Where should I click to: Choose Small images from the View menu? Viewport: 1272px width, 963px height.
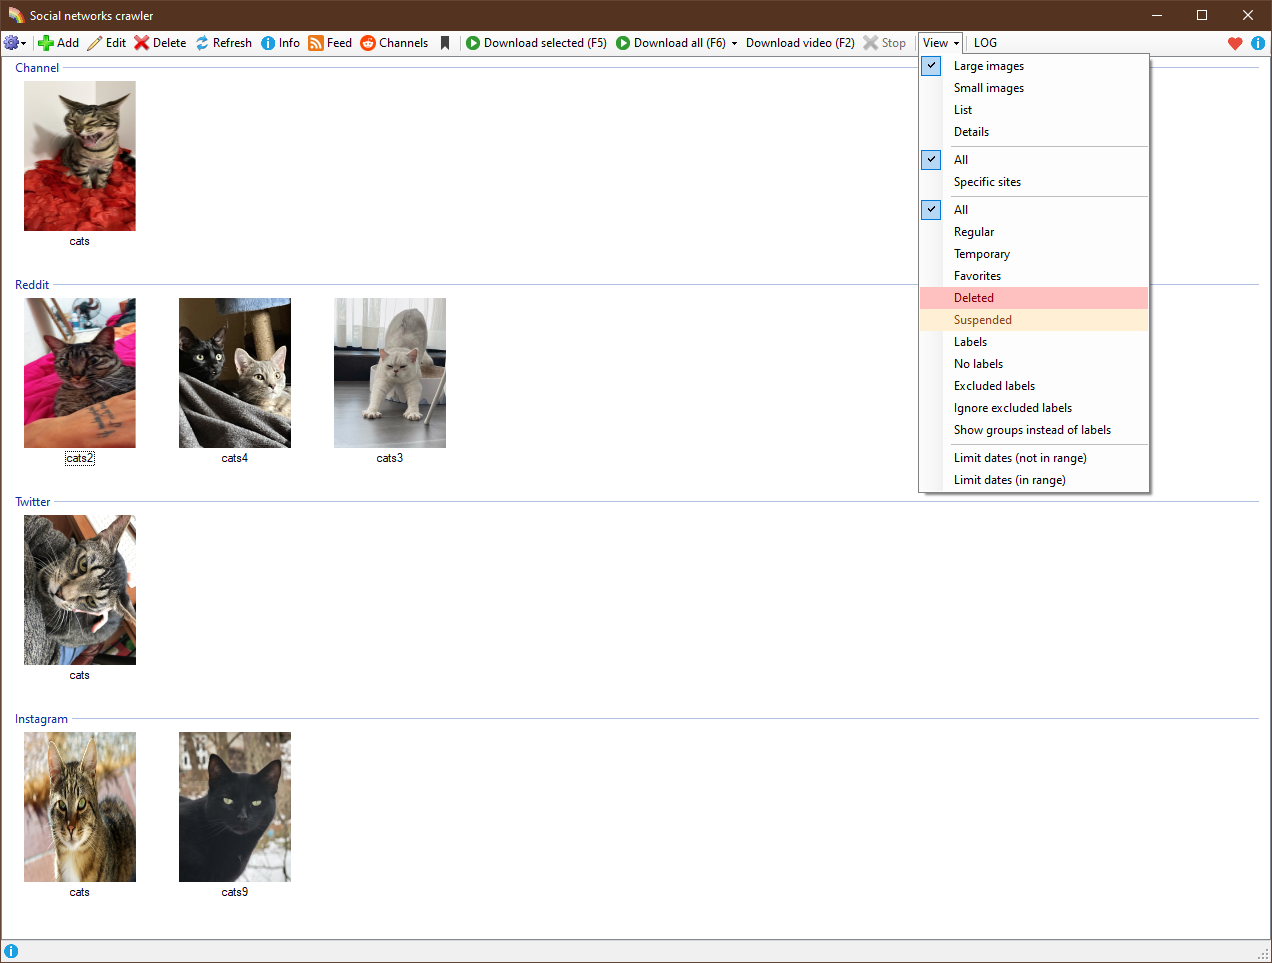pyautogui.click(x=988, y=88)
